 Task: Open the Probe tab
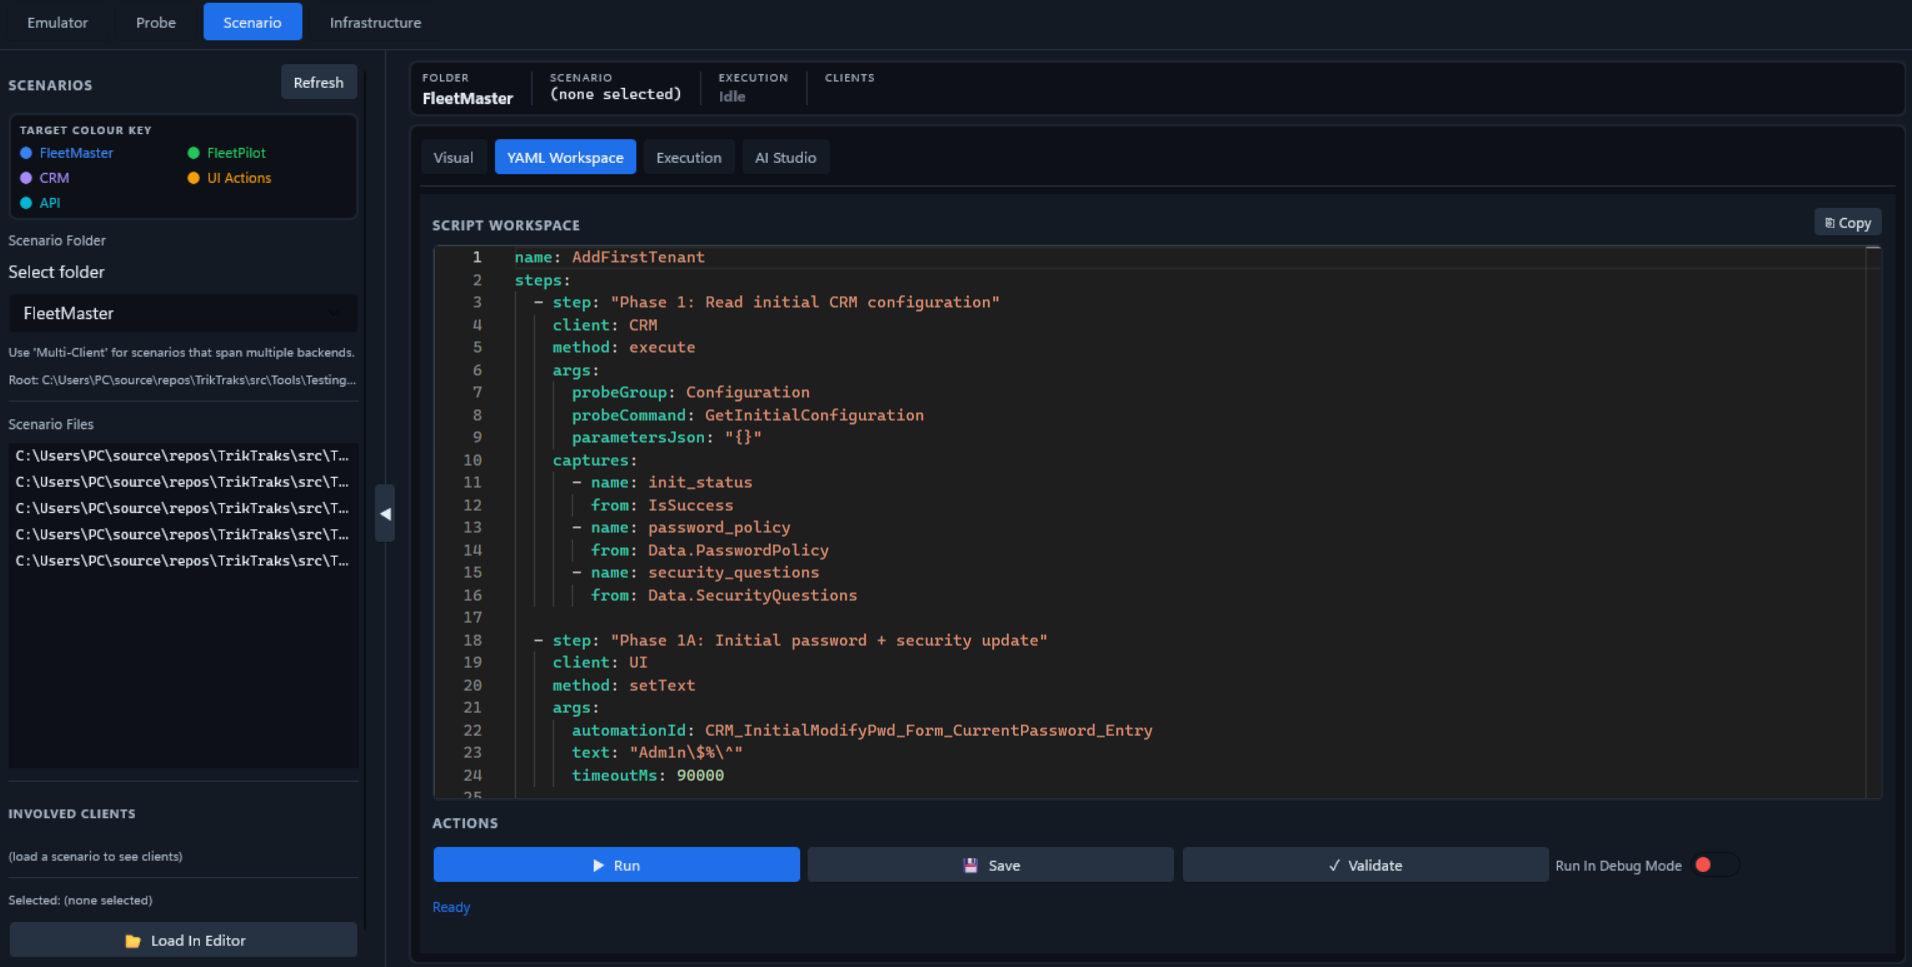156,22
